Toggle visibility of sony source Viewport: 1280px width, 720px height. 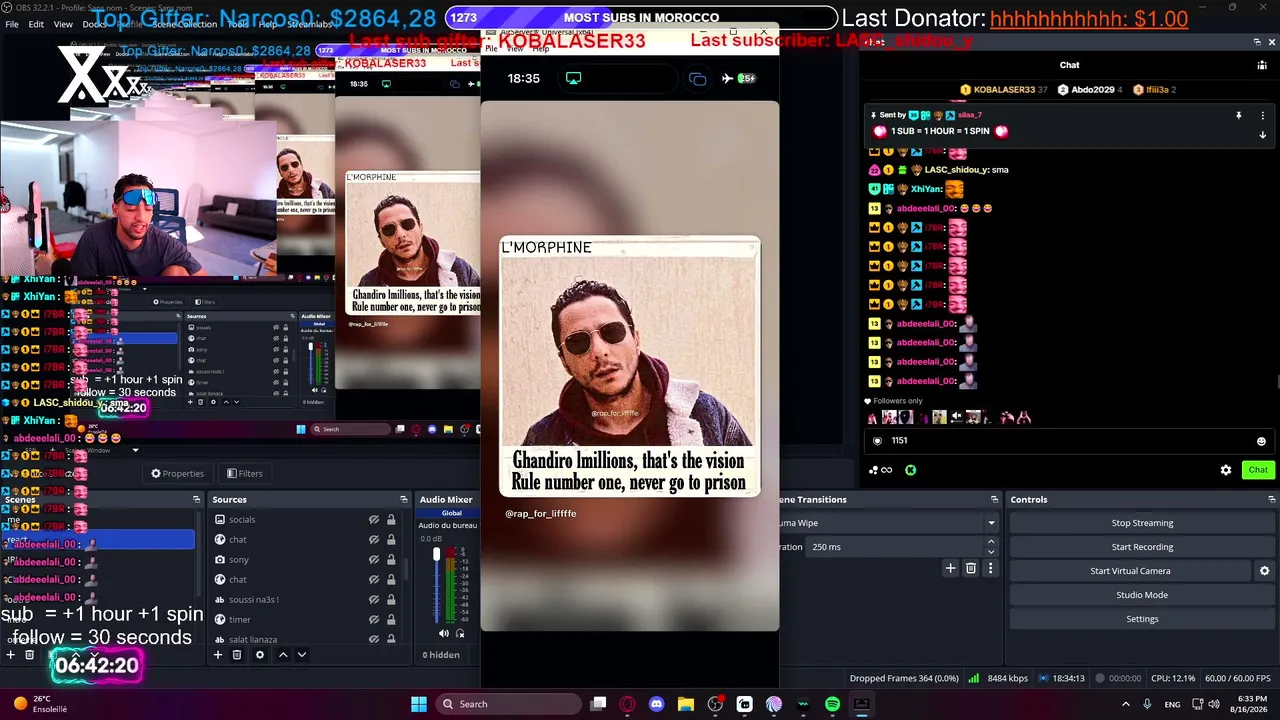point(374,560)
